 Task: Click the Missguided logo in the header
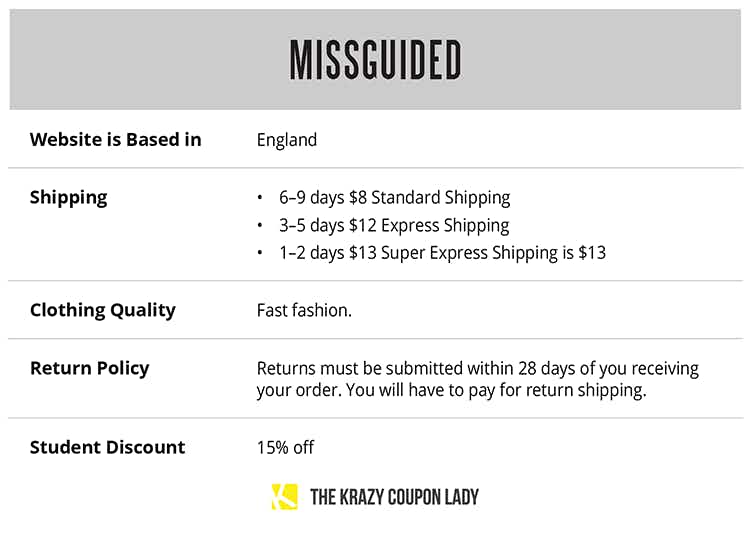point(375,60)
